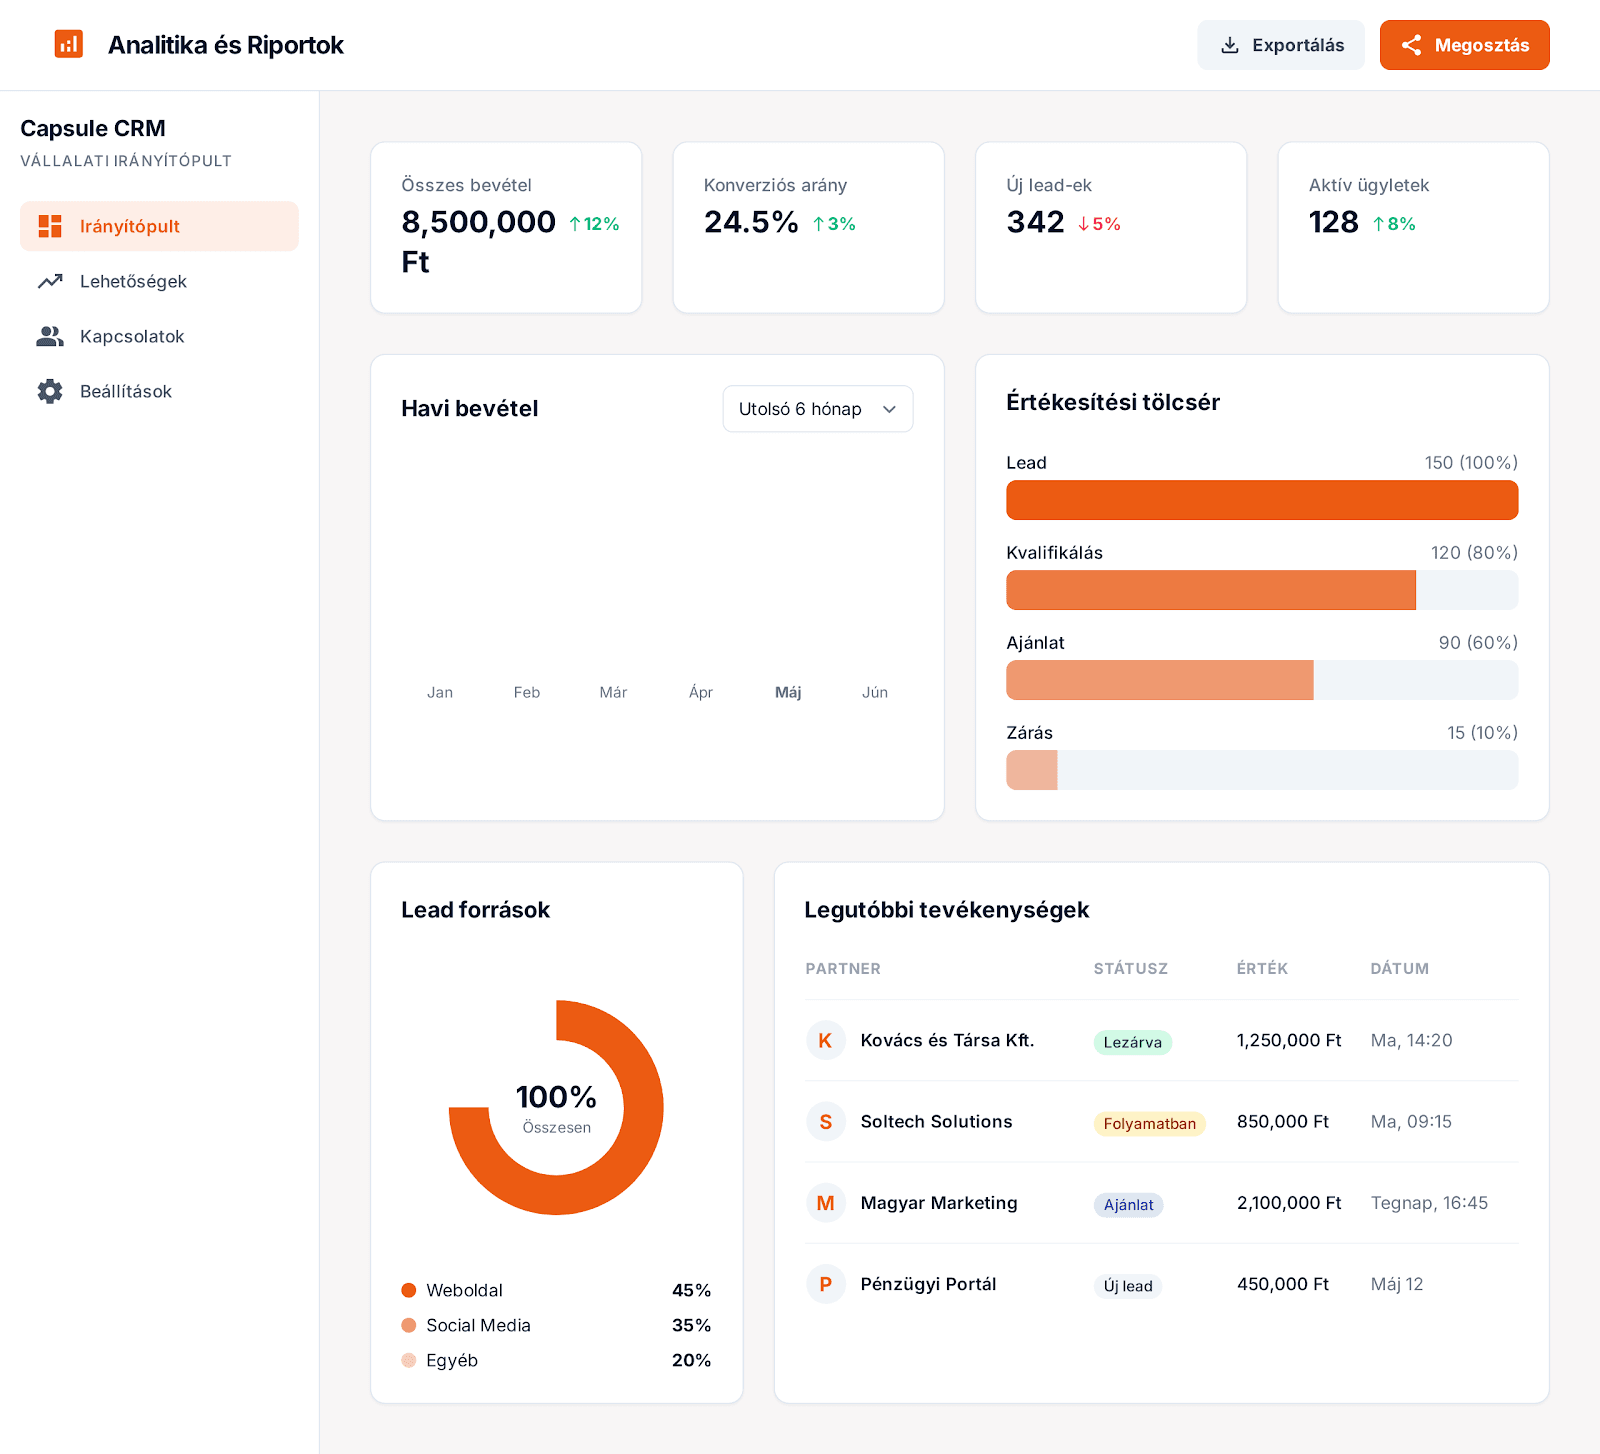The image size is (1600, 1454).
Task: Click the download icon on Exportálás
Action: click(1229, 44)
